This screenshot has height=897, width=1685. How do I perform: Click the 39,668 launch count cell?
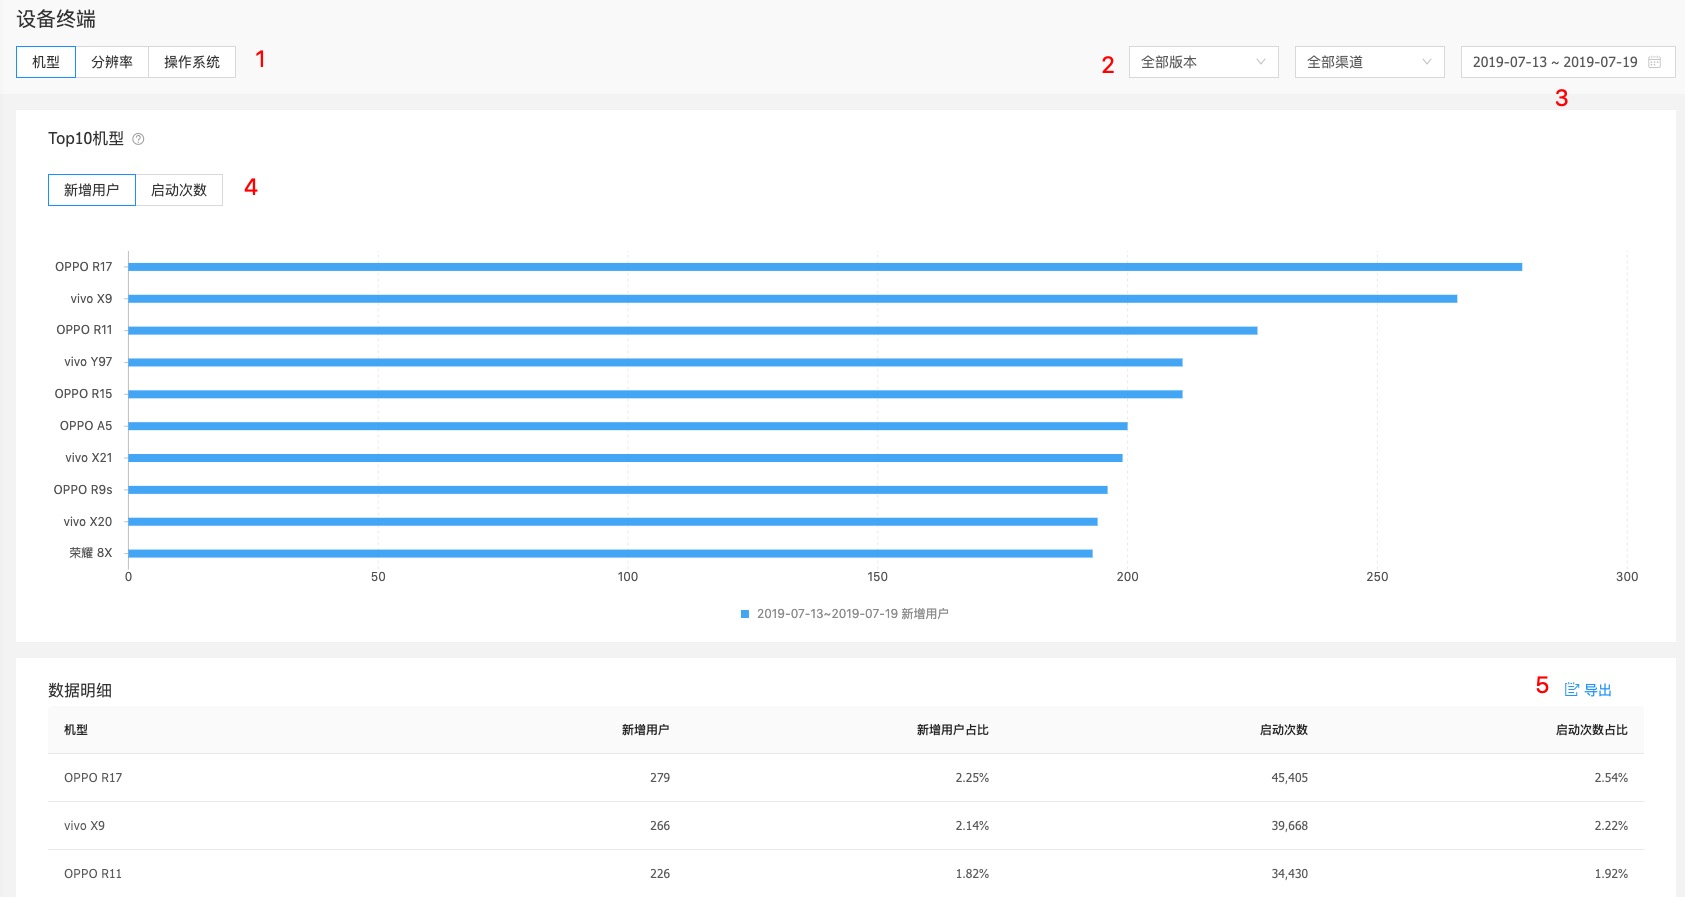point(1289,826)
